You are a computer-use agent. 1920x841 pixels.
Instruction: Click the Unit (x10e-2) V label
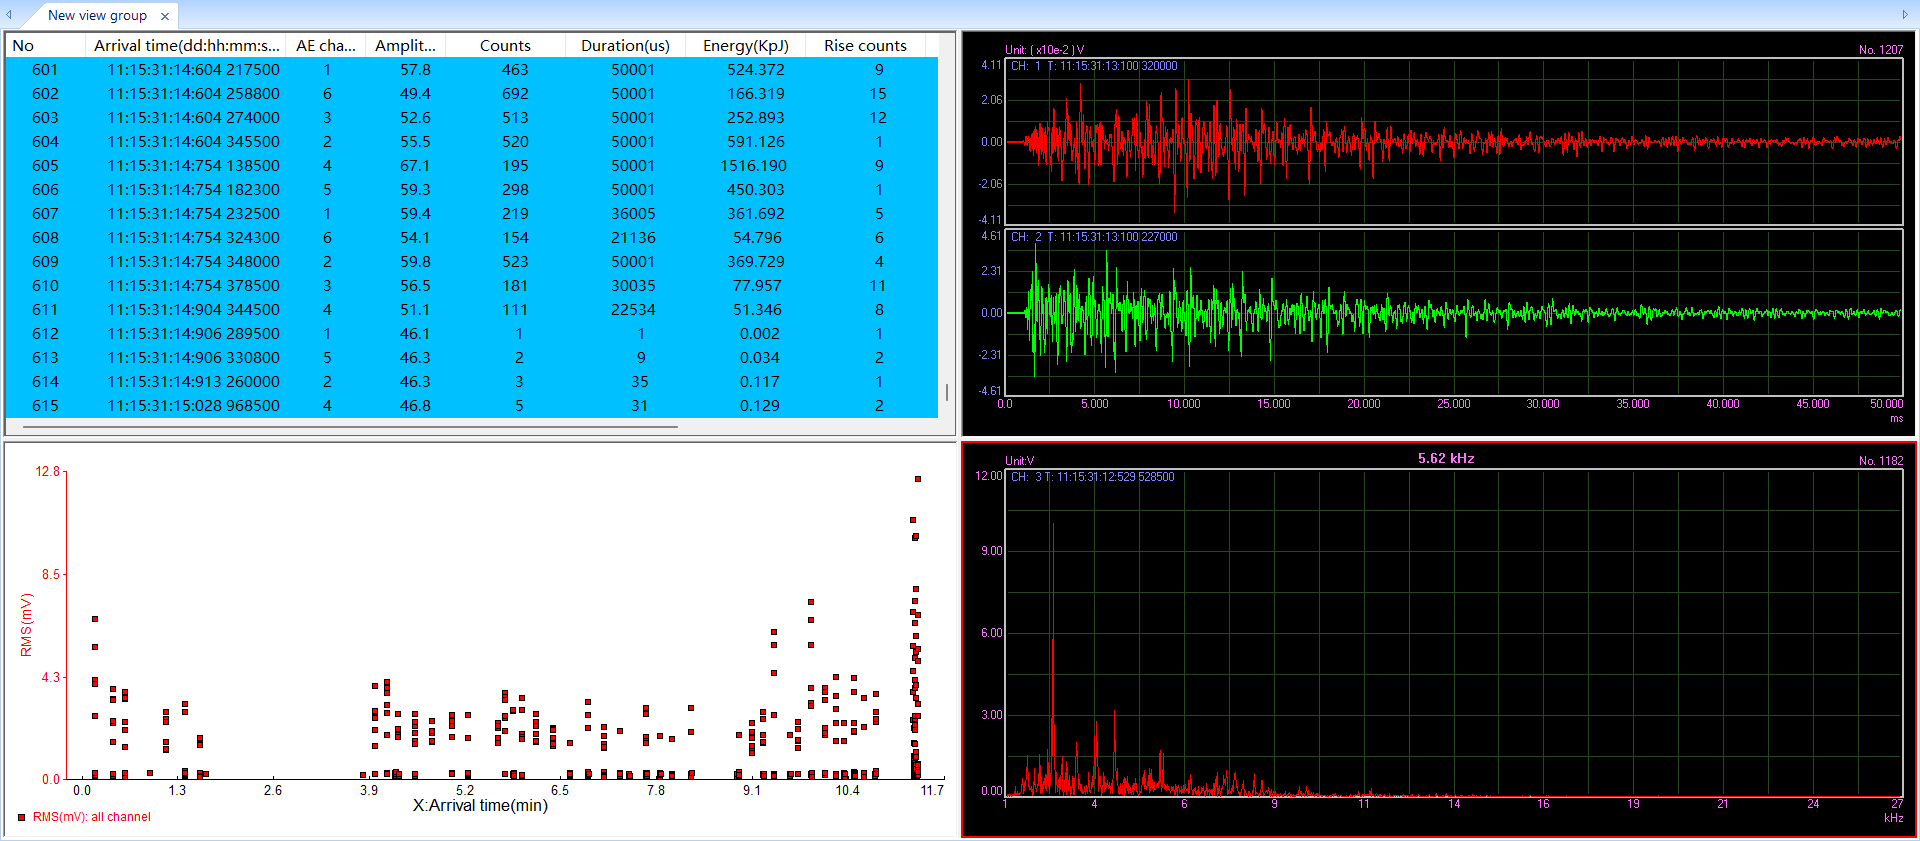[x=1044, y=49]
